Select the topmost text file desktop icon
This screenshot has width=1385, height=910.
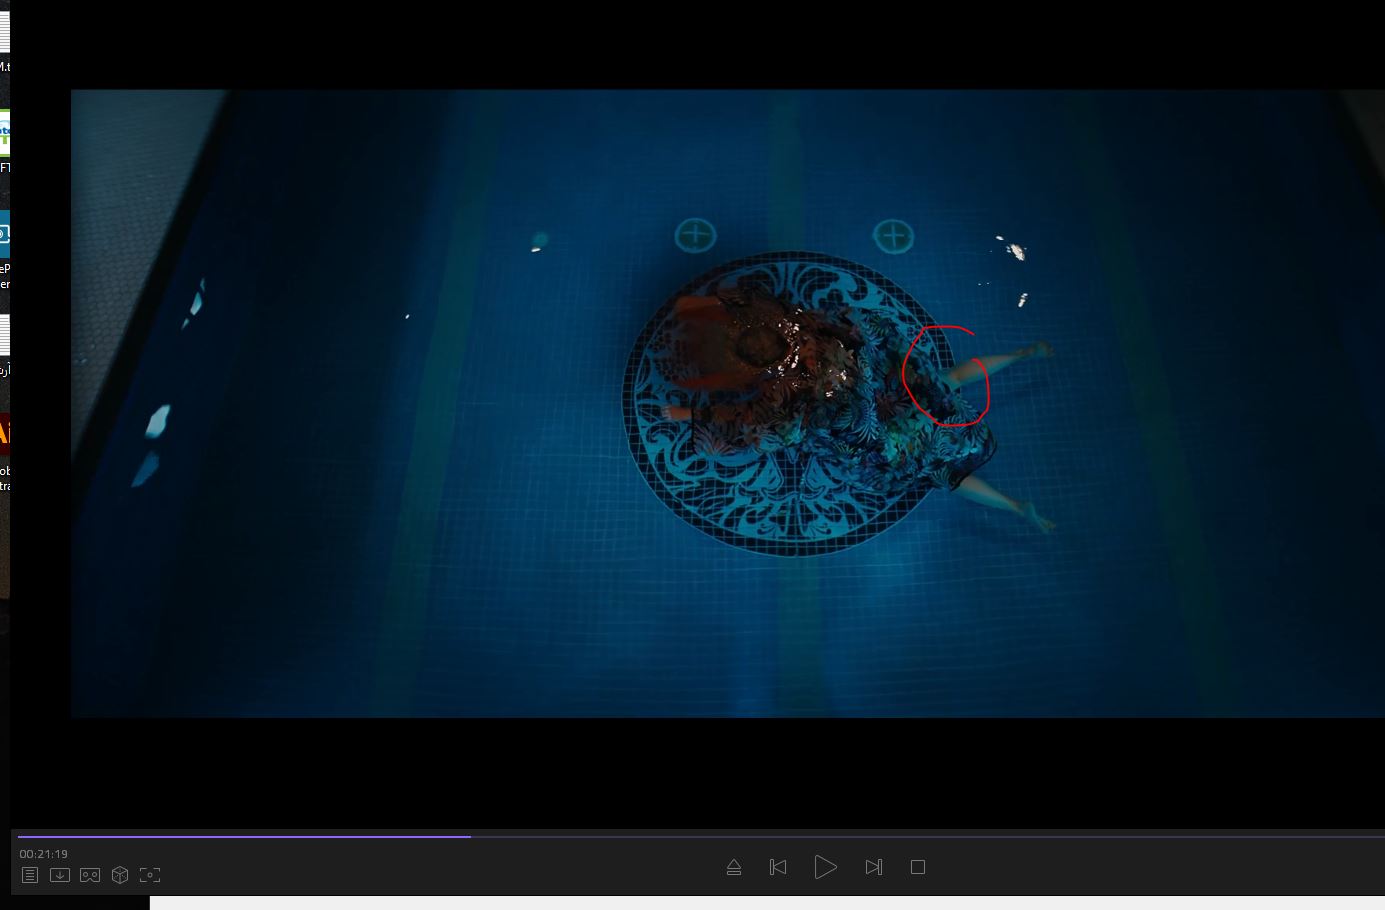pyautogui.click(x=4, y=32)
